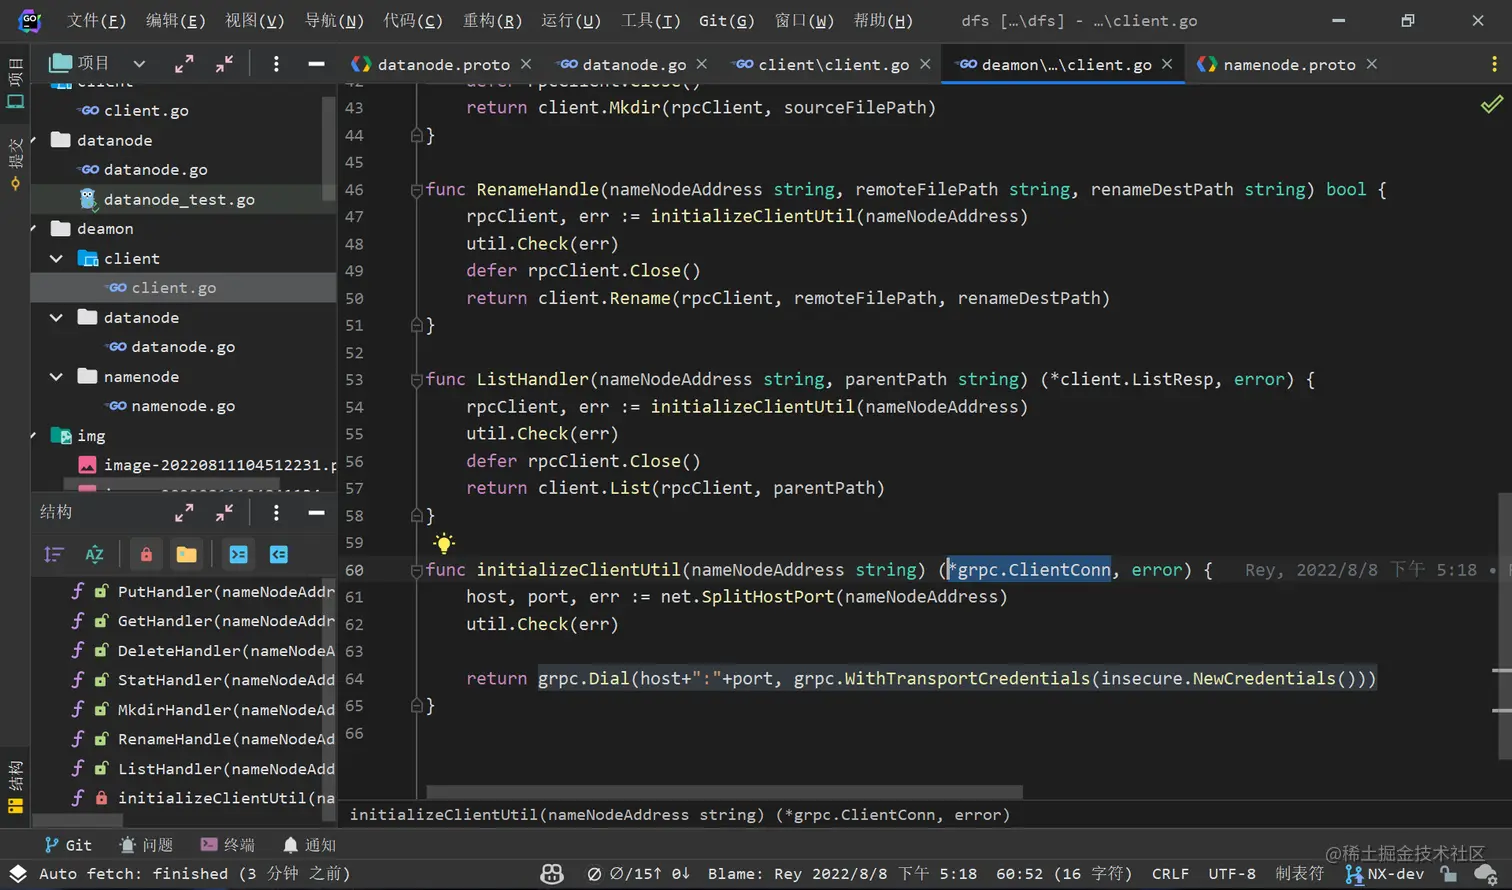Open the 运行(U) run menu
The width and height of the screenshot is (1512, 890).
pyautogui.click(x=571, y=20)
